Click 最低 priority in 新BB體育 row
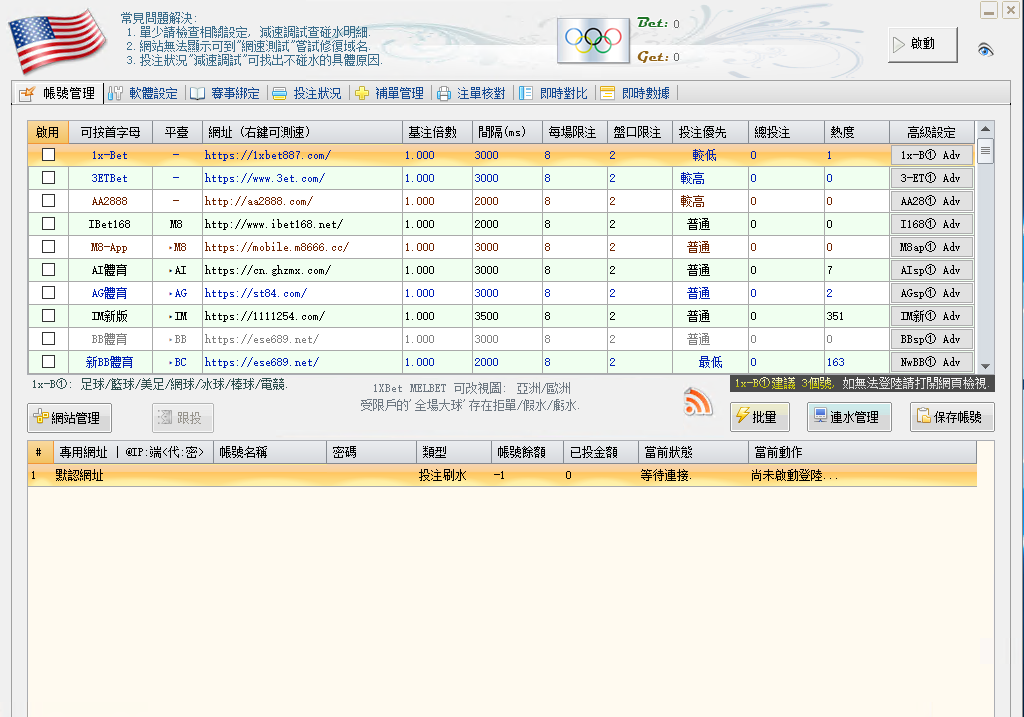This screenshot has height=717, width=1024. click(x=710, y=362)
